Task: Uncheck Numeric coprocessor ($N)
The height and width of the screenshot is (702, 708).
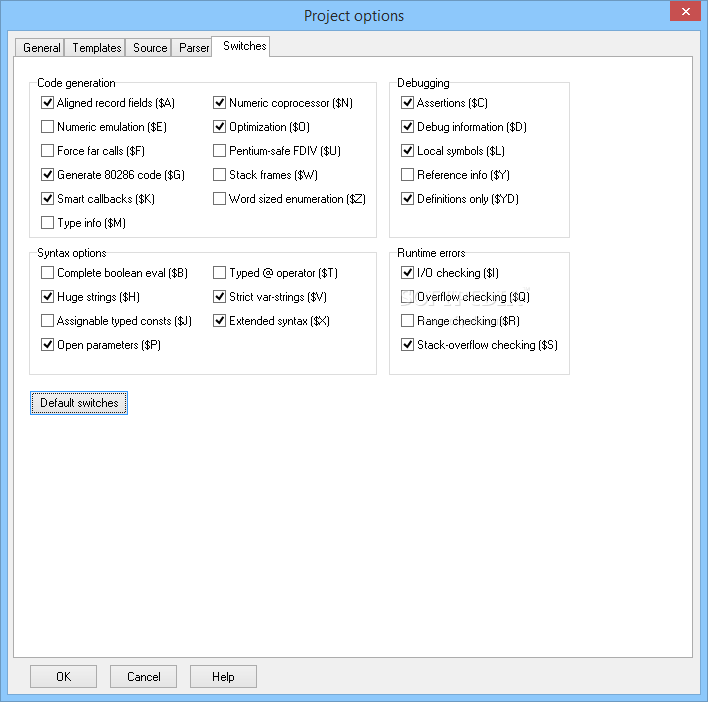Action: point(219,103)
